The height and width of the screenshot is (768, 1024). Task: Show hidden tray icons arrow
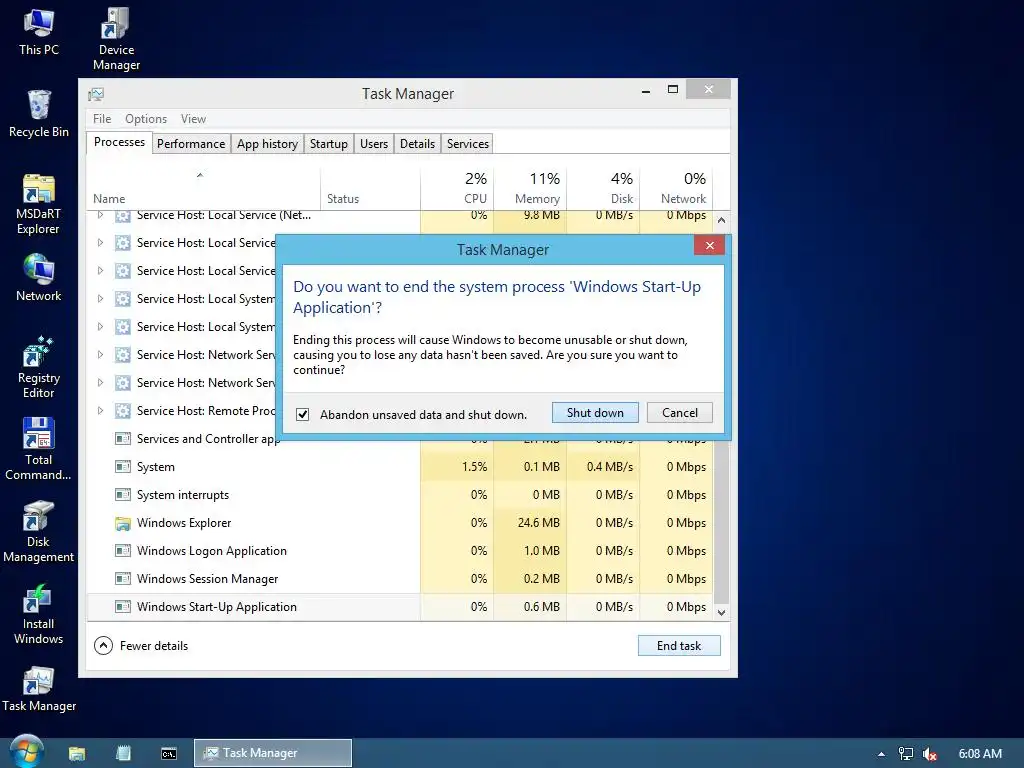(x=881, y=754)
